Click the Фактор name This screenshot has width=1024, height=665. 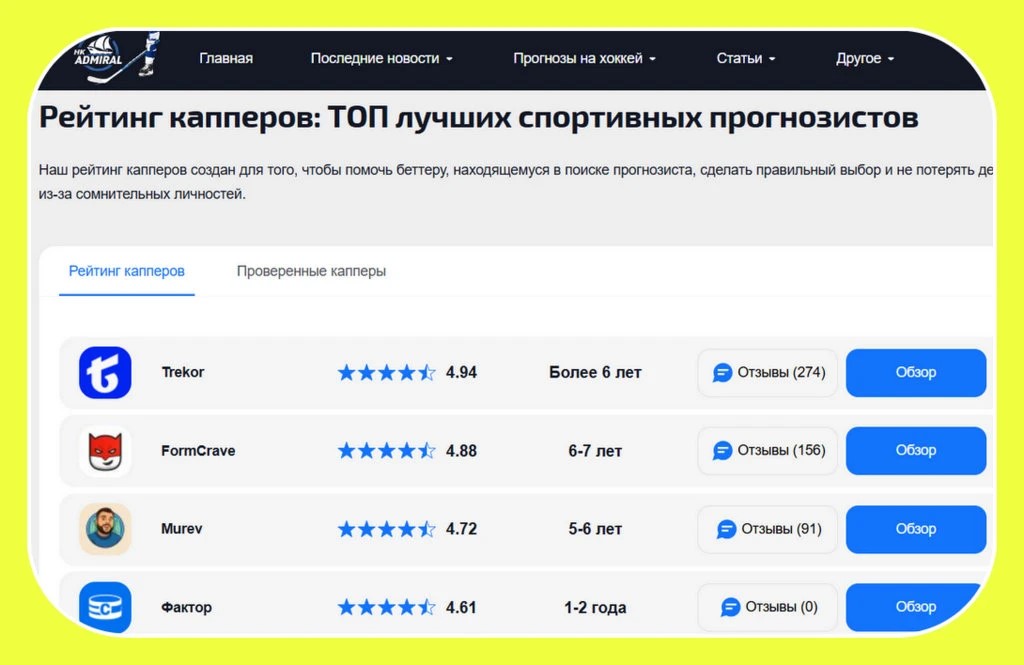(186, 608)
